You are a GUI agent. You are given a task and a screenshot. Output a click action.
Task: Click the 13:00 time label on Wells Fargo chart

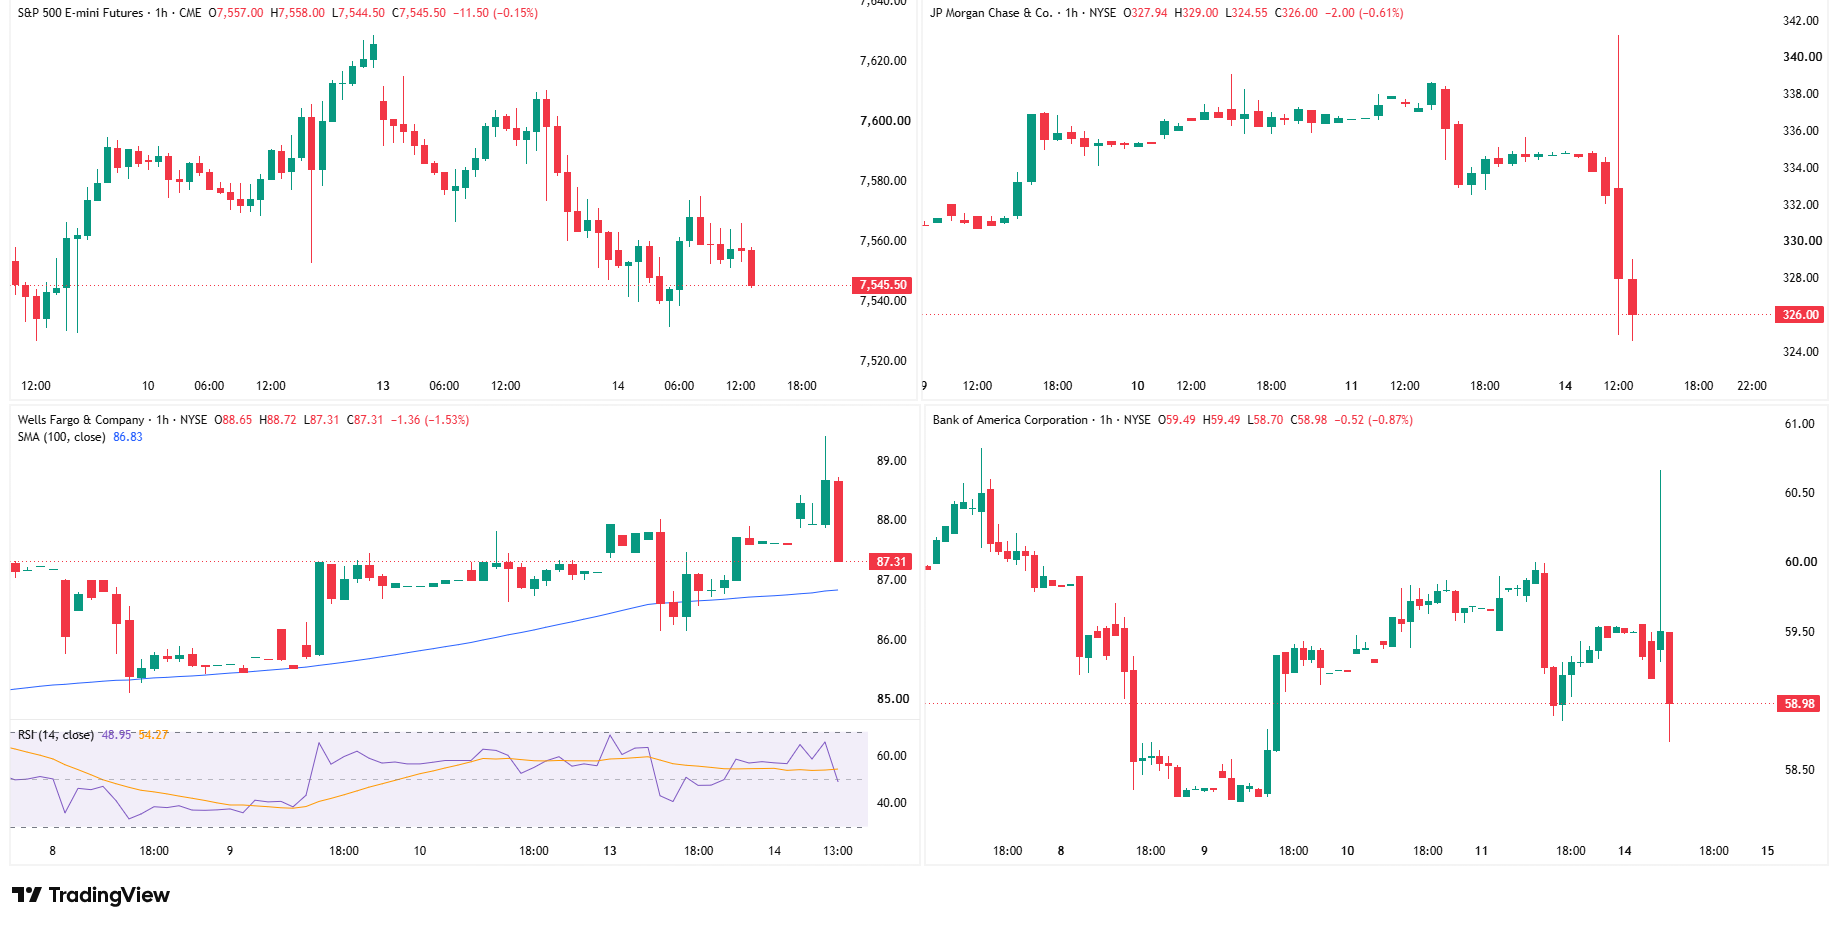(838, 851)
